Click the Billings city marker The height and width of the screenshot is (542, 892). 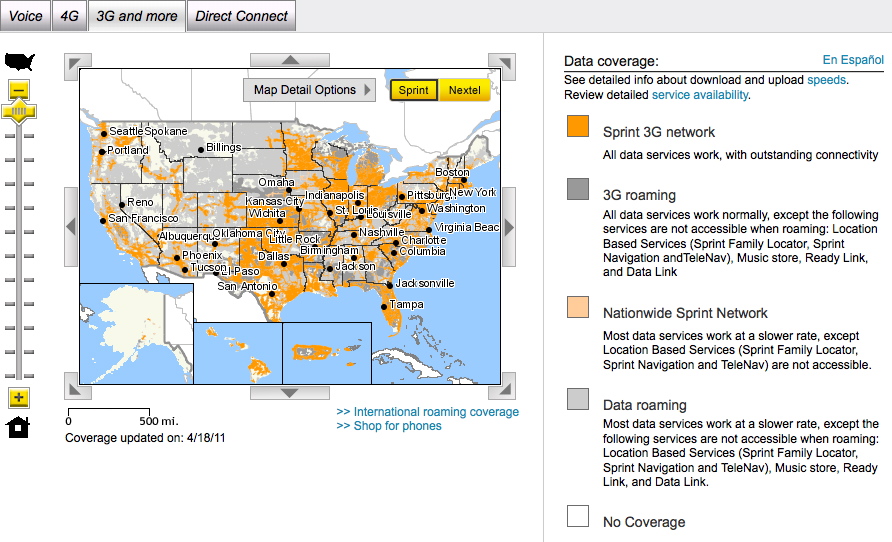[201, 150]
